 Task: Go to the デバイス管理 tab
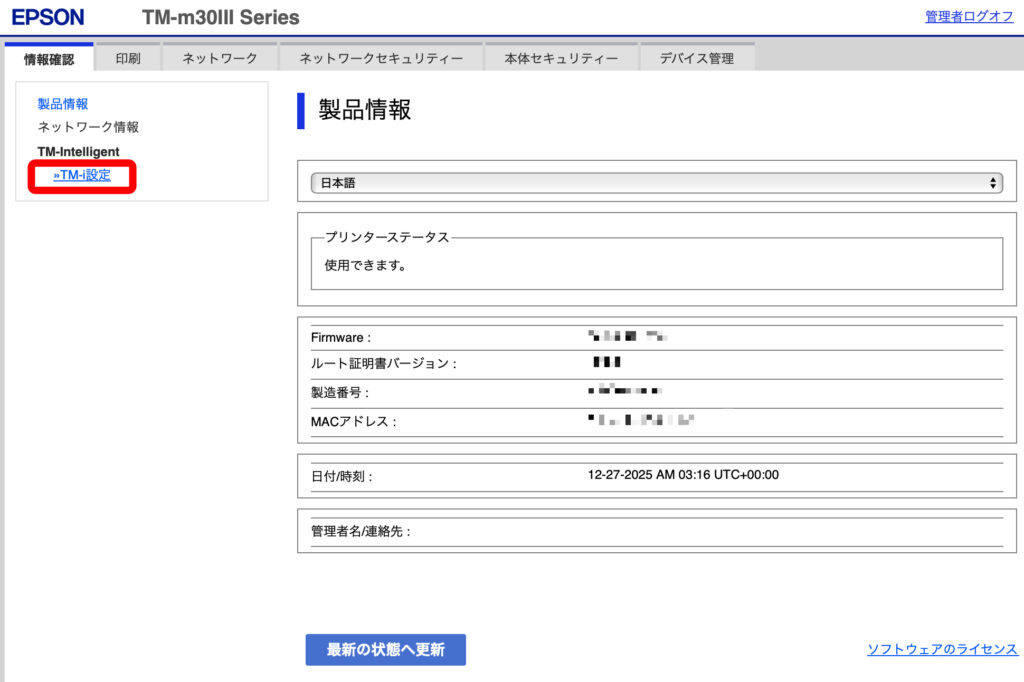pyautogui.click(x=696, y=59)
